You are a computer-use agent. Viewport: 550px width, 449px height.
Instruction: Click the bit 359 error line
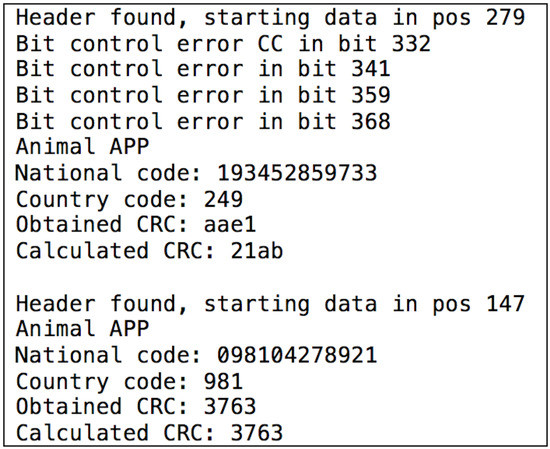tap(203, 95)
